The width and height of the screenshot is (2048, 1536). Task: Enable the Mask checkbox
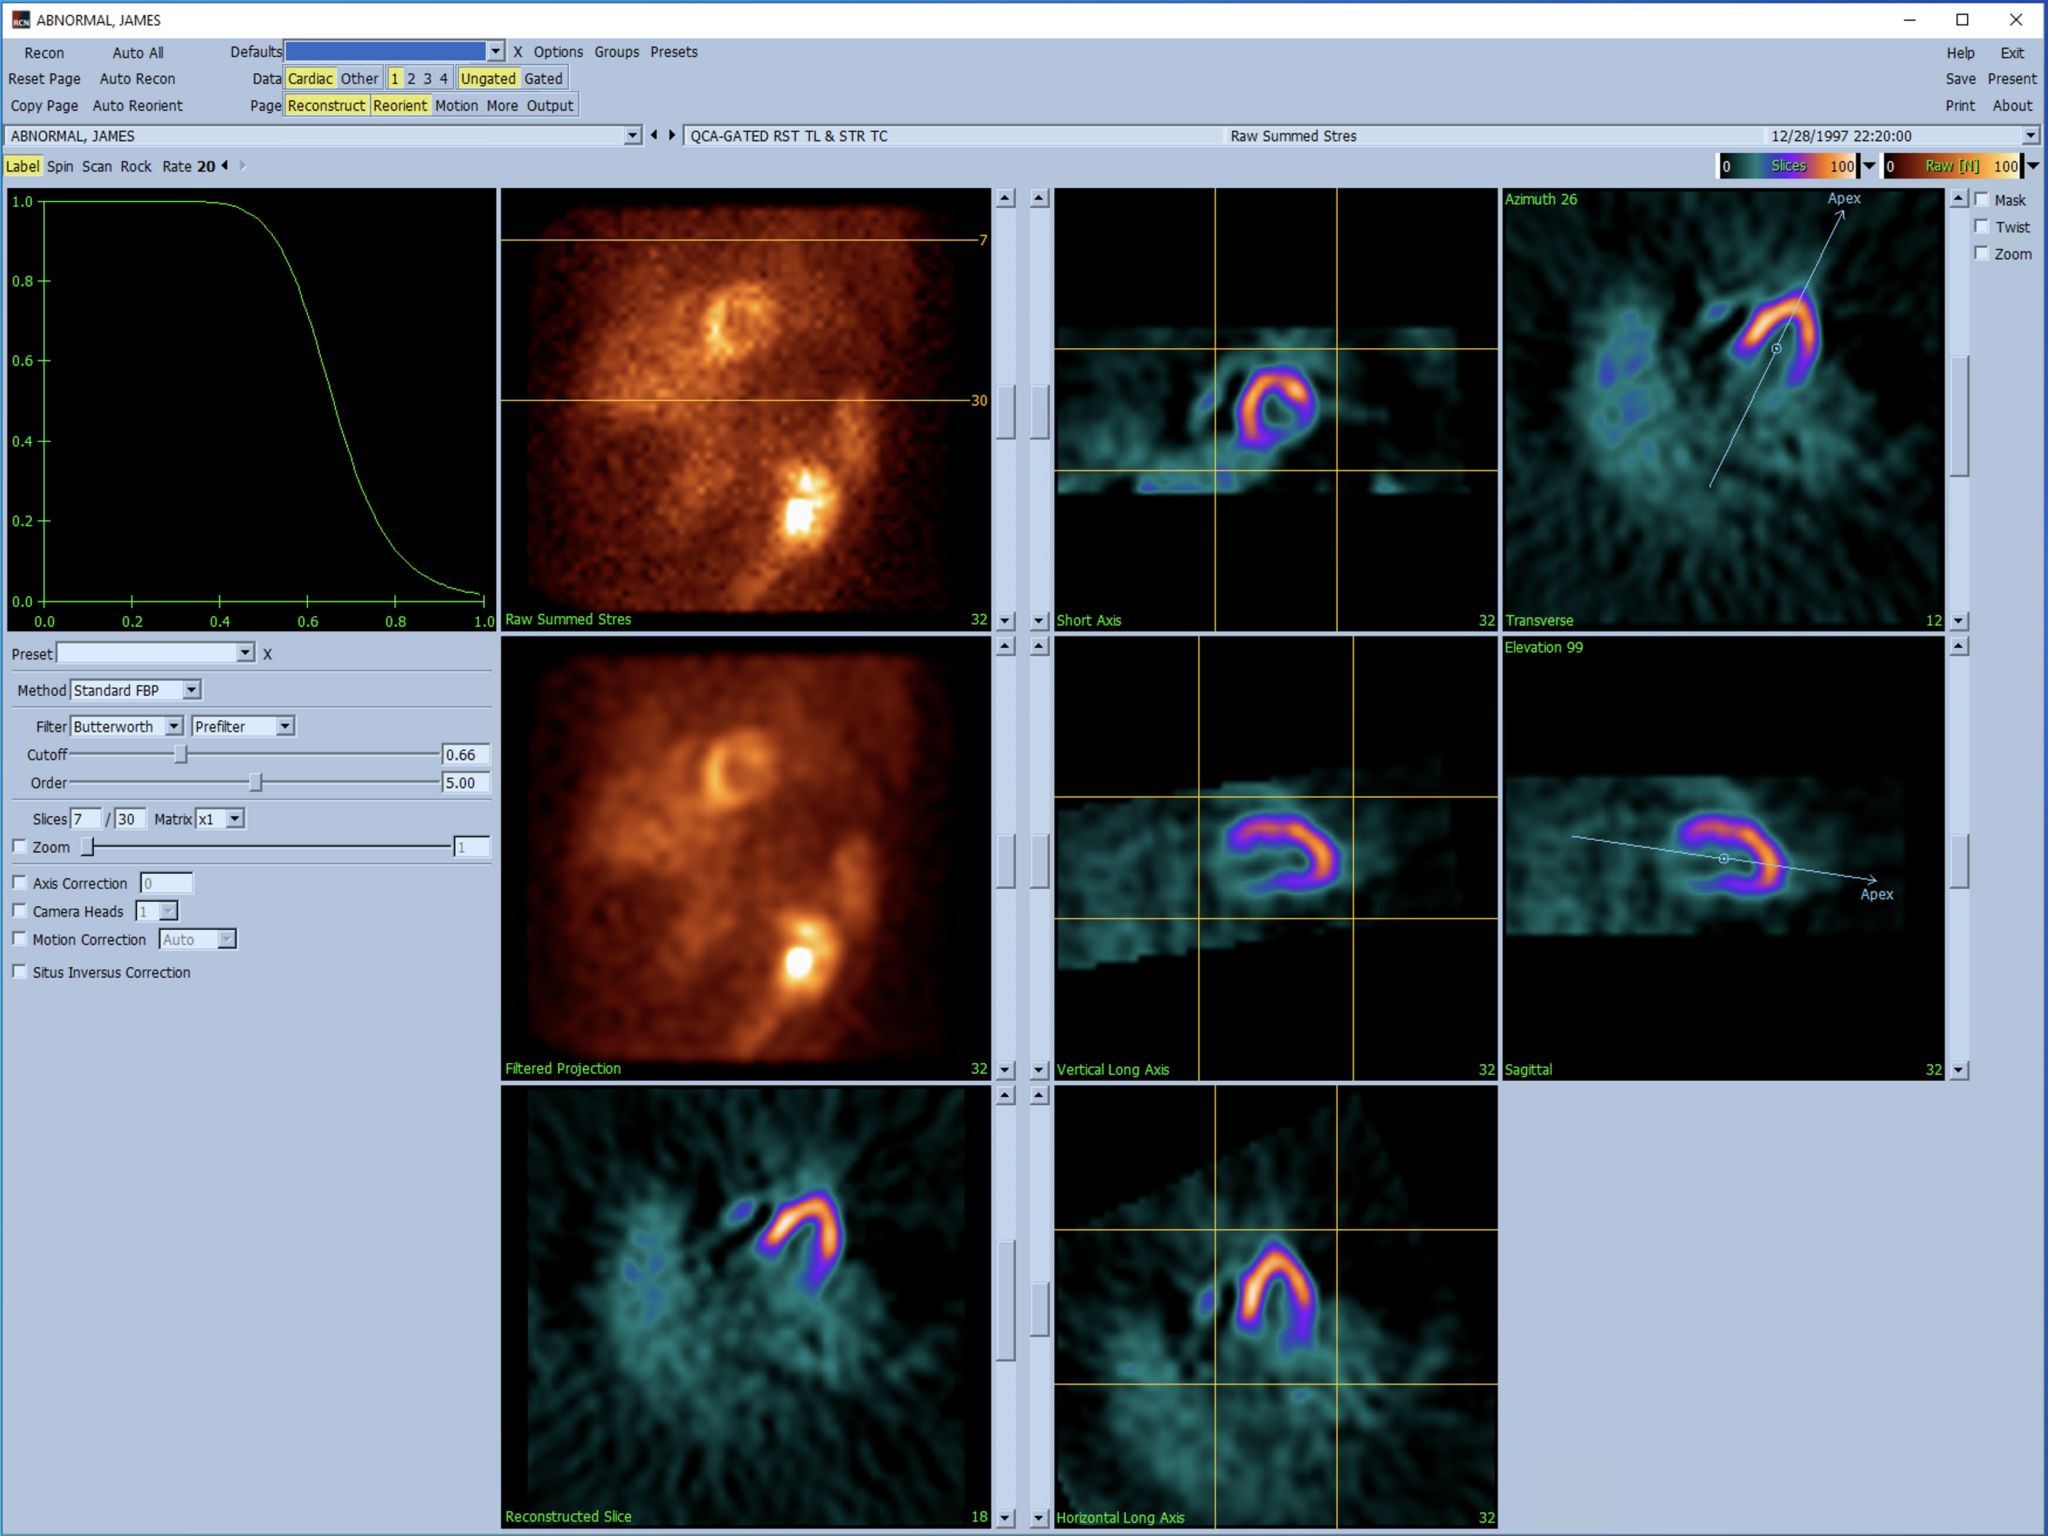coord(1983,199)
